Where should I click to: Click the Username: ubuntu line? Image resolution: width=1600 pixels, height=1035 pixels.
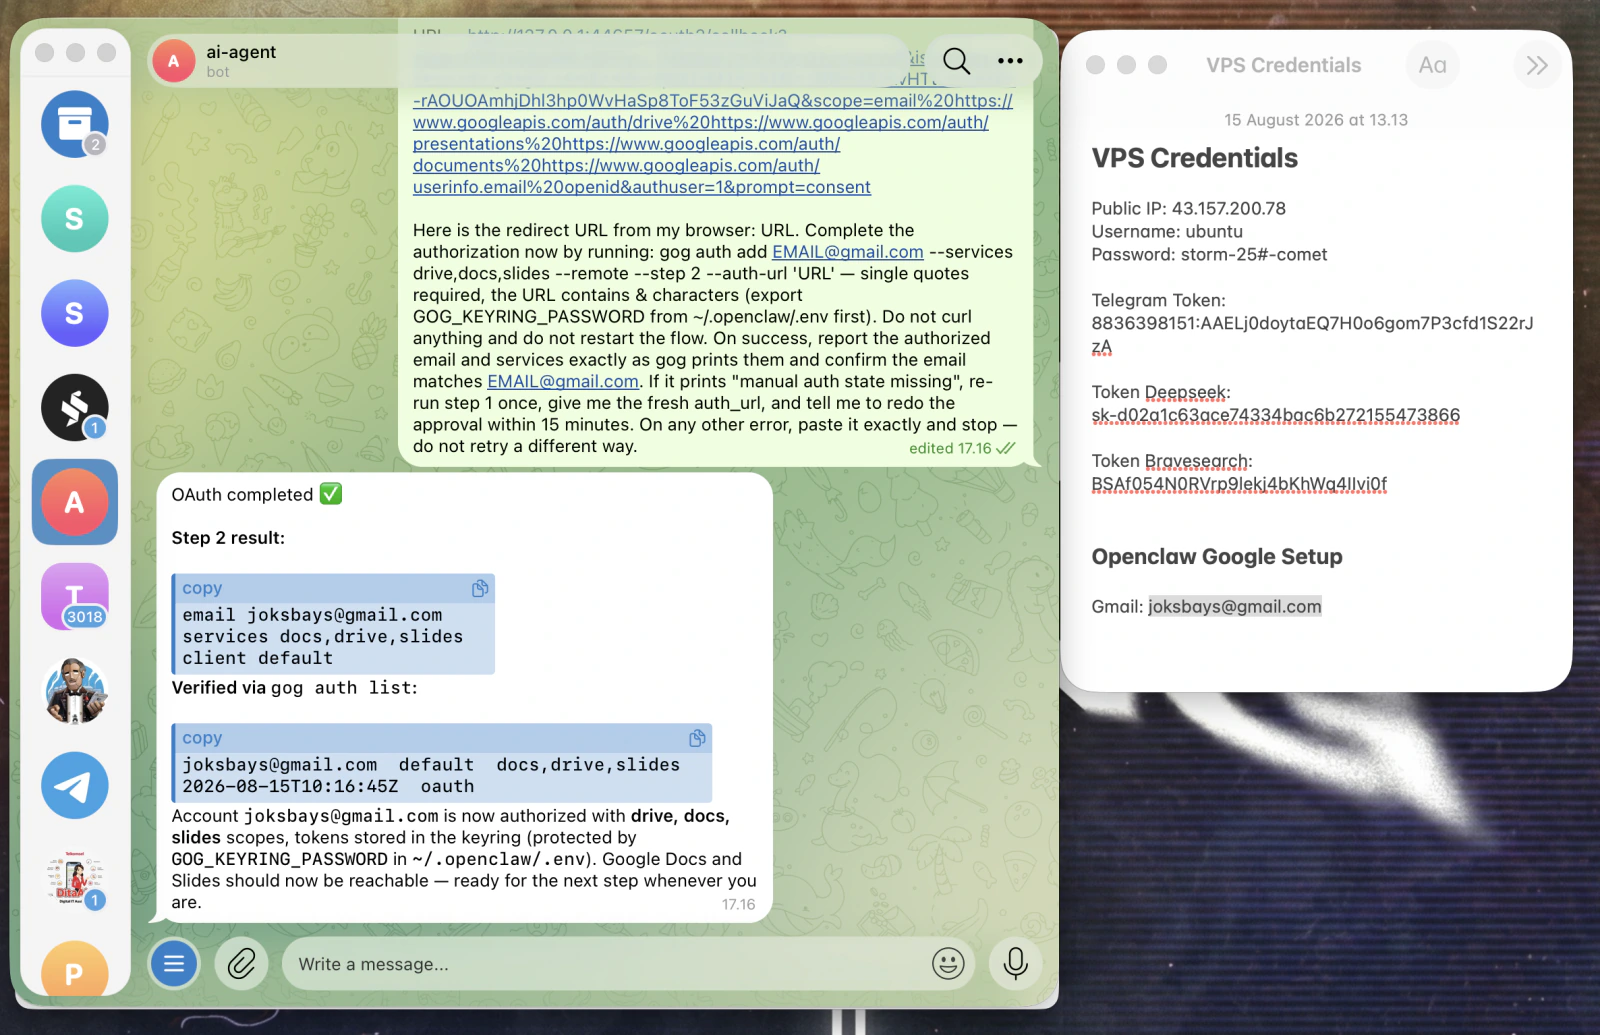(1167, 231)
